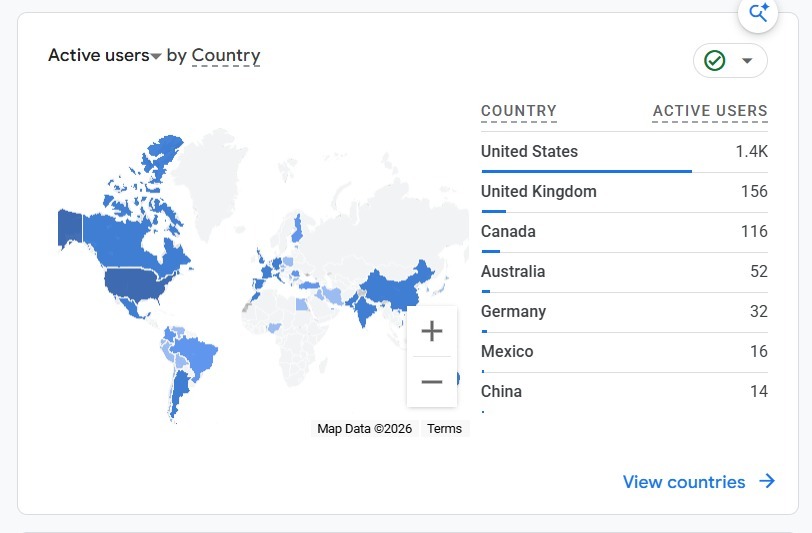Viewport: 812px width, 533px height.
Task: Click the View countries arrow icon
Action: point(767,481)
